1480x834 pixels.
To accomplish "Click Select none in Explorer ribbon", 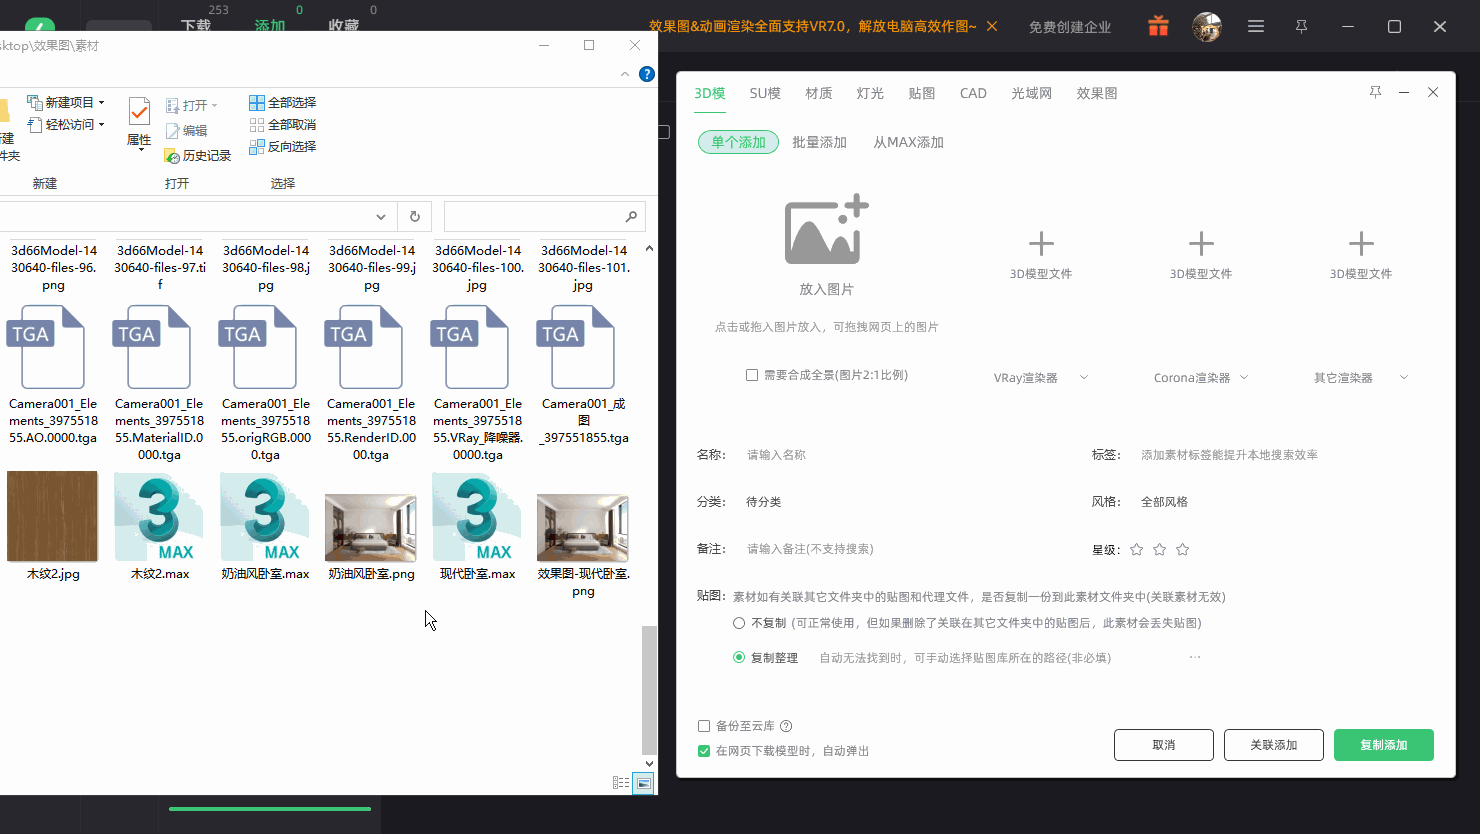I will click(283, 124).
